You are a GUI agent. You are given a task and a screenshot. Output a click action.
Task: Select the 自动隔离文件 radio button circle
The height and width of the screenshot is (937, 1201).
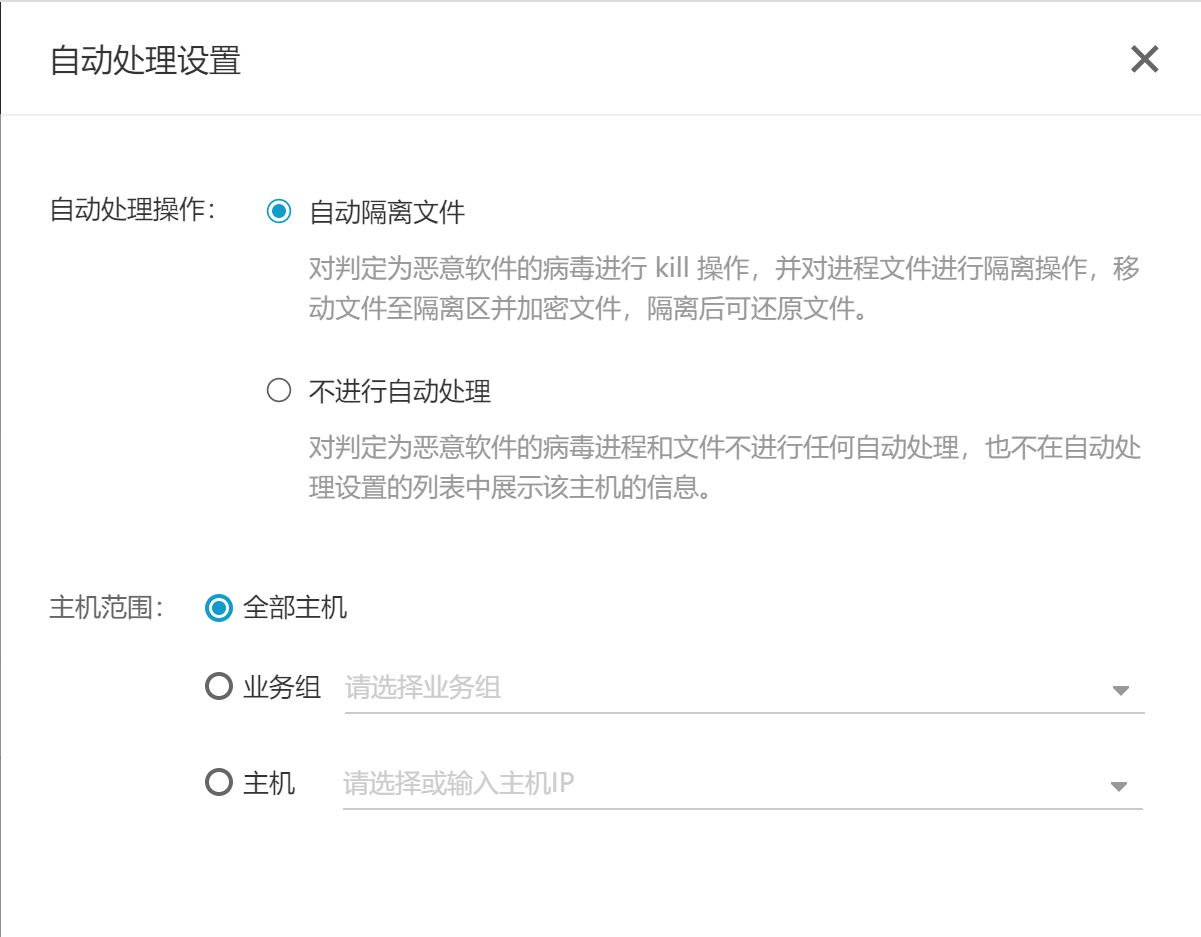click(x=279, y=212)
